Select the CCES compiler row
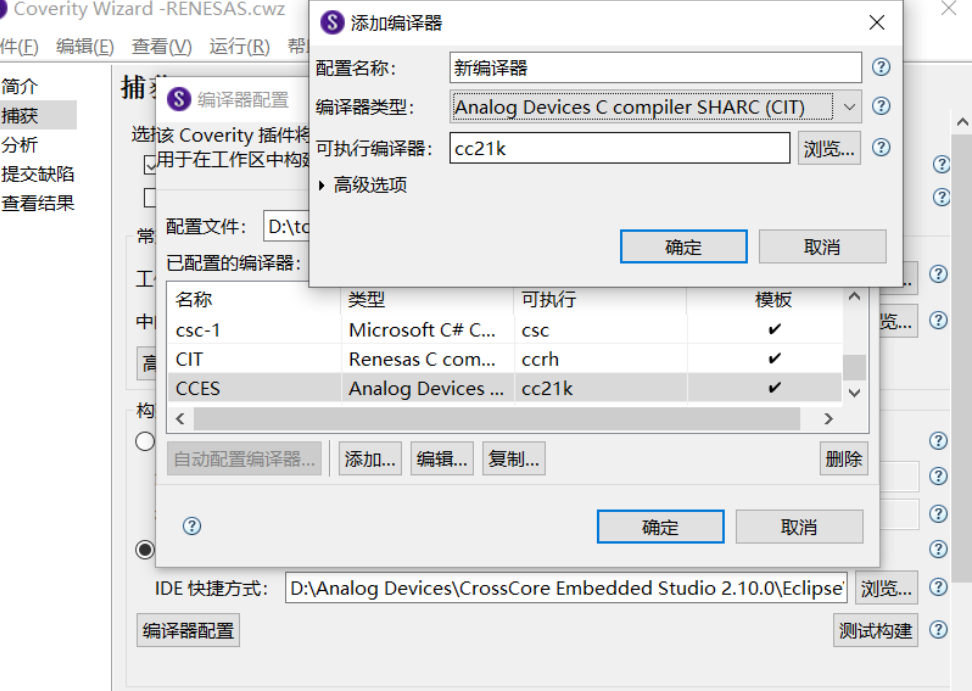The height and width of the screenshot is (691, 972). [x=505, y=388]
